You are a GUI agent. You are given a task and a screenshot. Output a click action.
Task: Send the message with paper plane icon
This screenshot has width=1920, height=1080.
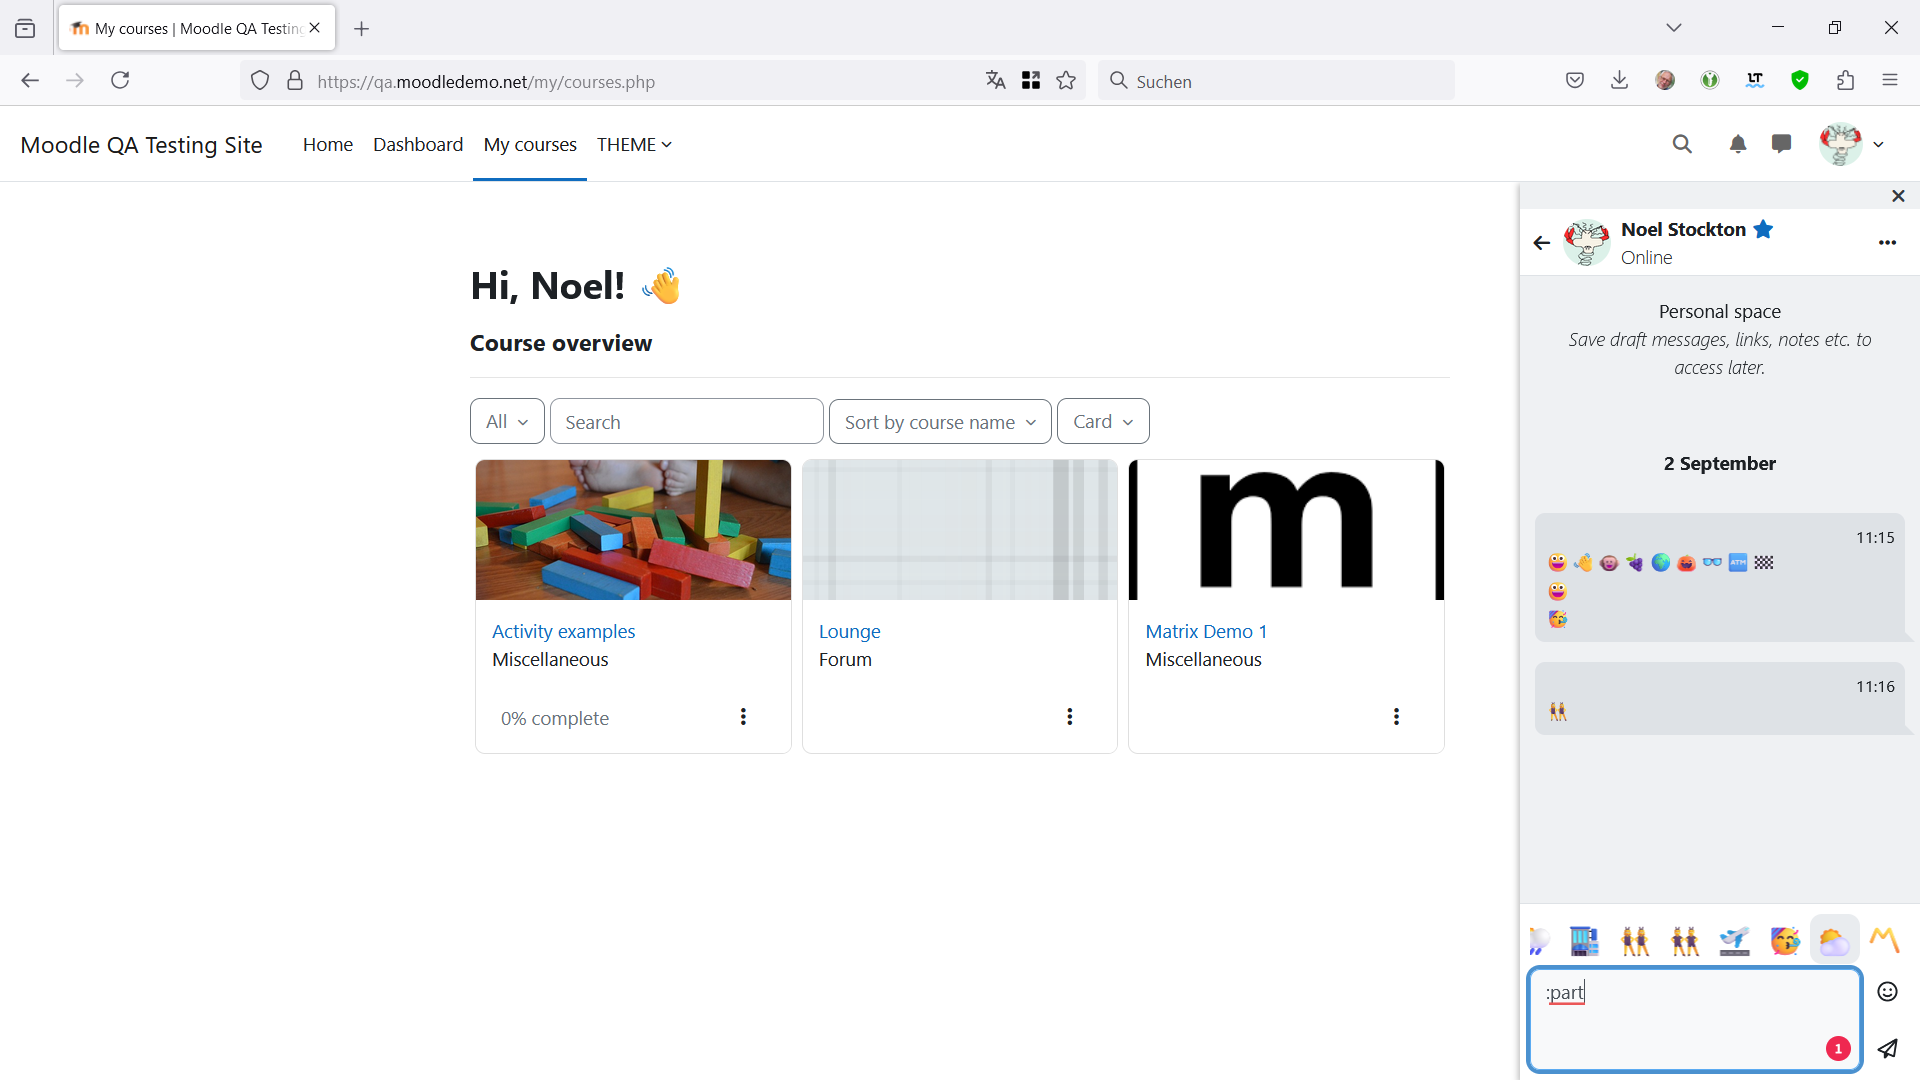(x=1887, y=1048)
